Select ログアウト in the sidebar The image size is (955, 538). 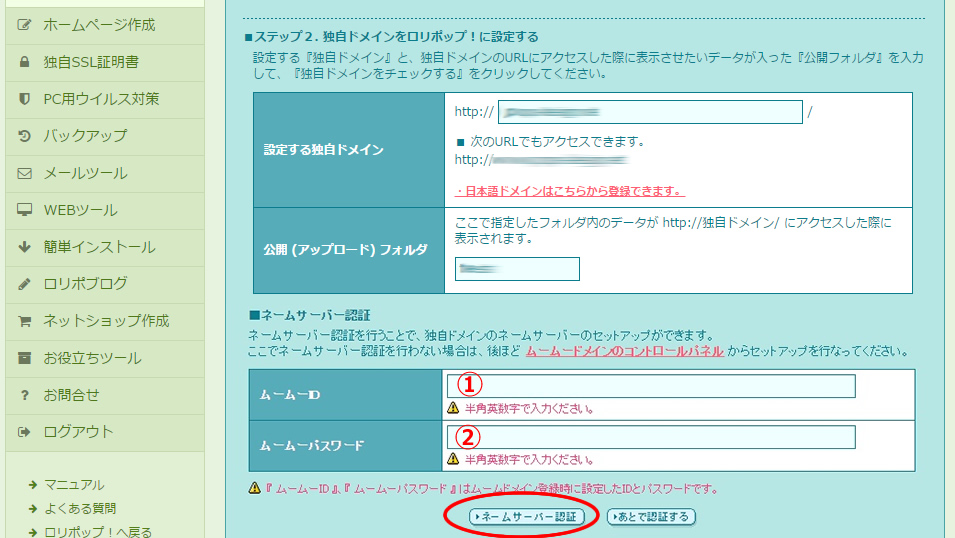coord(105,433)
